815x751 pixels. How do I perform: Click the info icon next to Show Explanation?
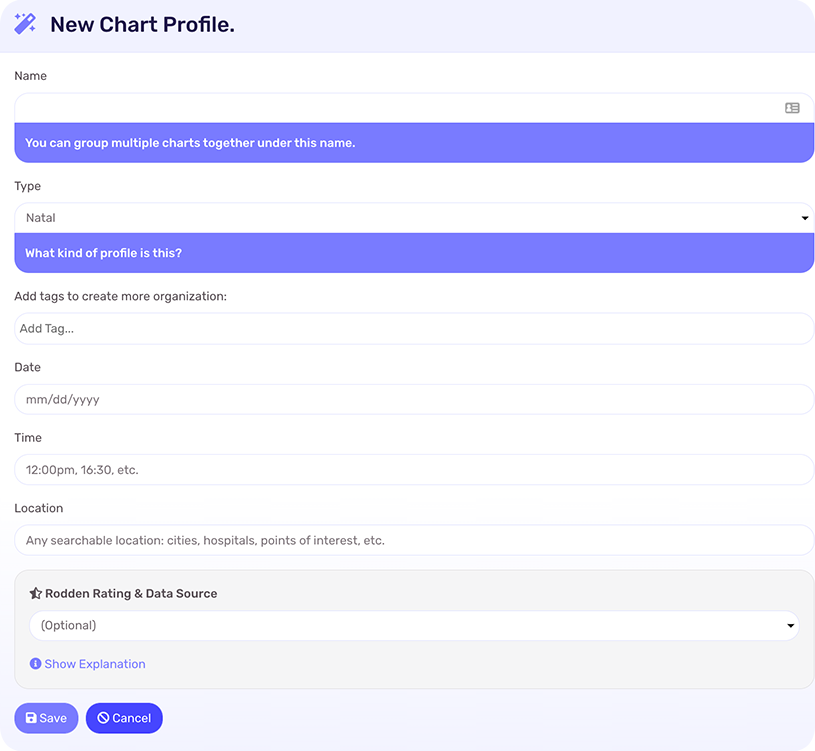(x=35, y=664)
